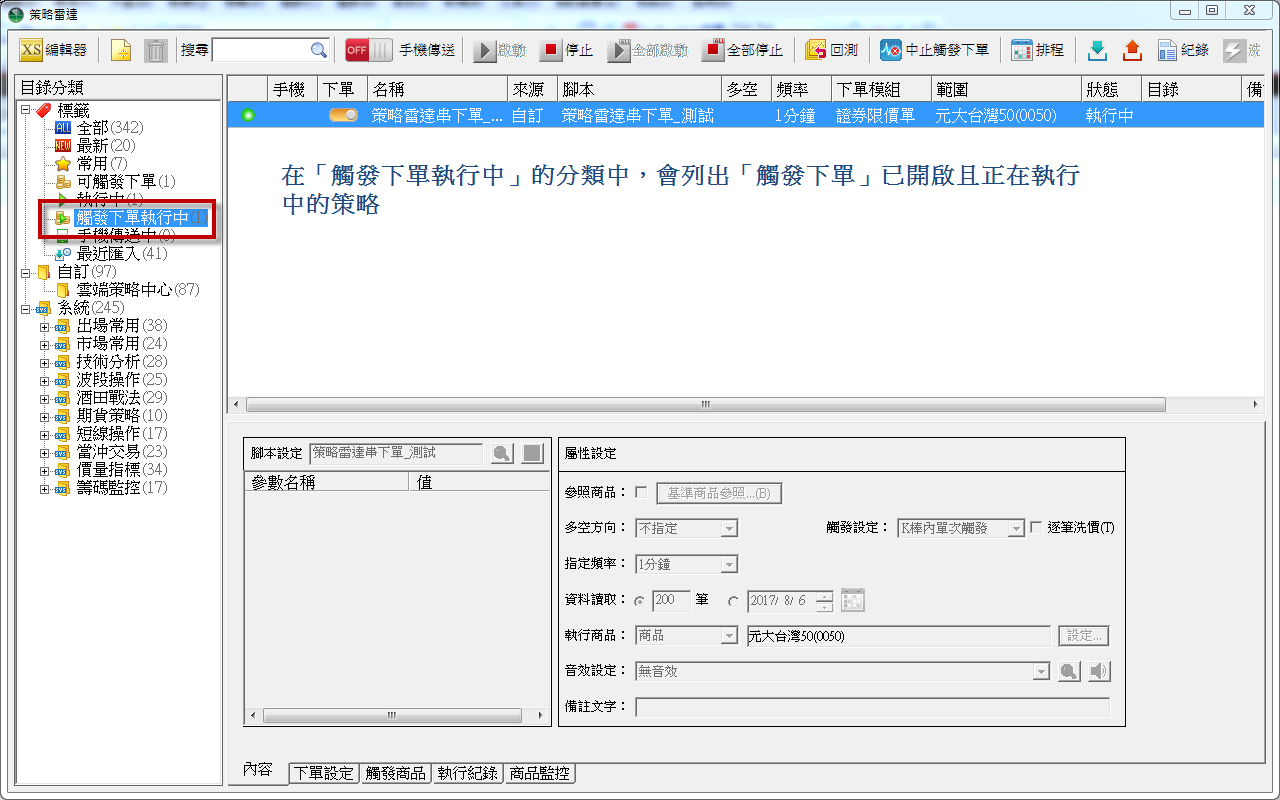1280x800 pixels.
Task: Click the calendar icon next to date field
Action: point(852,600)
